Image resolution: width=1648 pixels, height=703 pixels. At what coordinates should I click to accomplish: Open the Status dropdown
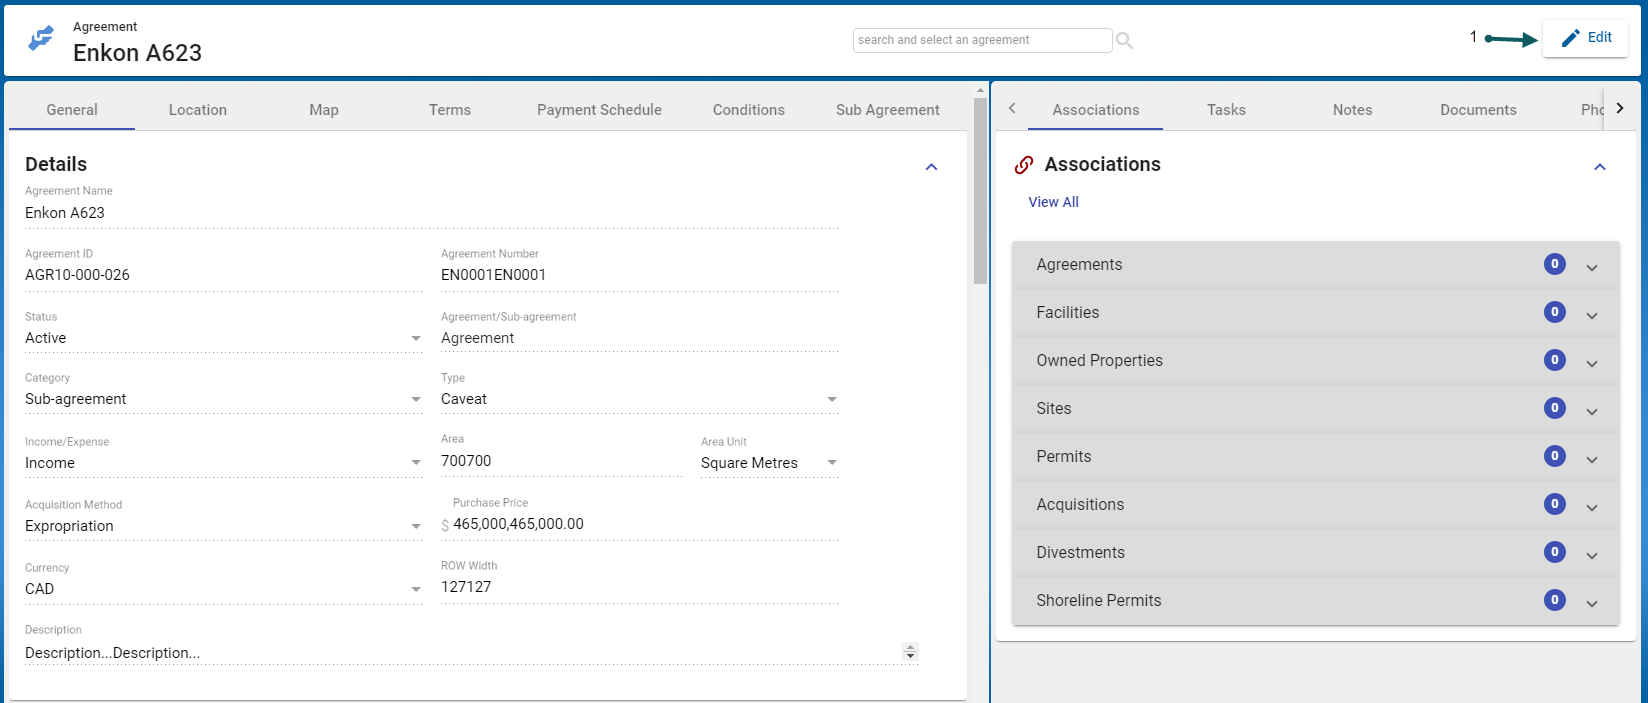click(416, 339)
